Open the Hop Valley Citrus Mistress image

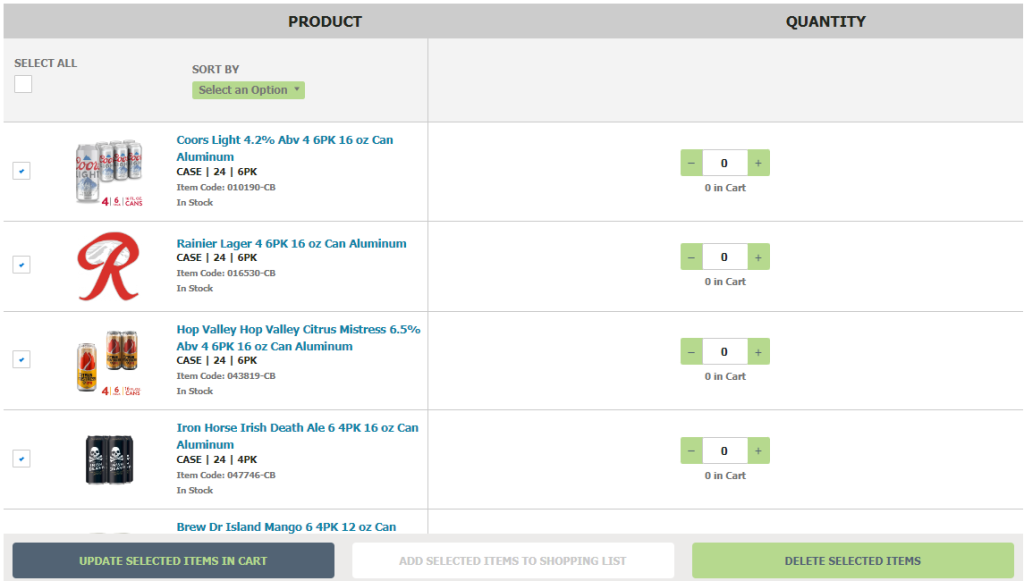109,361
